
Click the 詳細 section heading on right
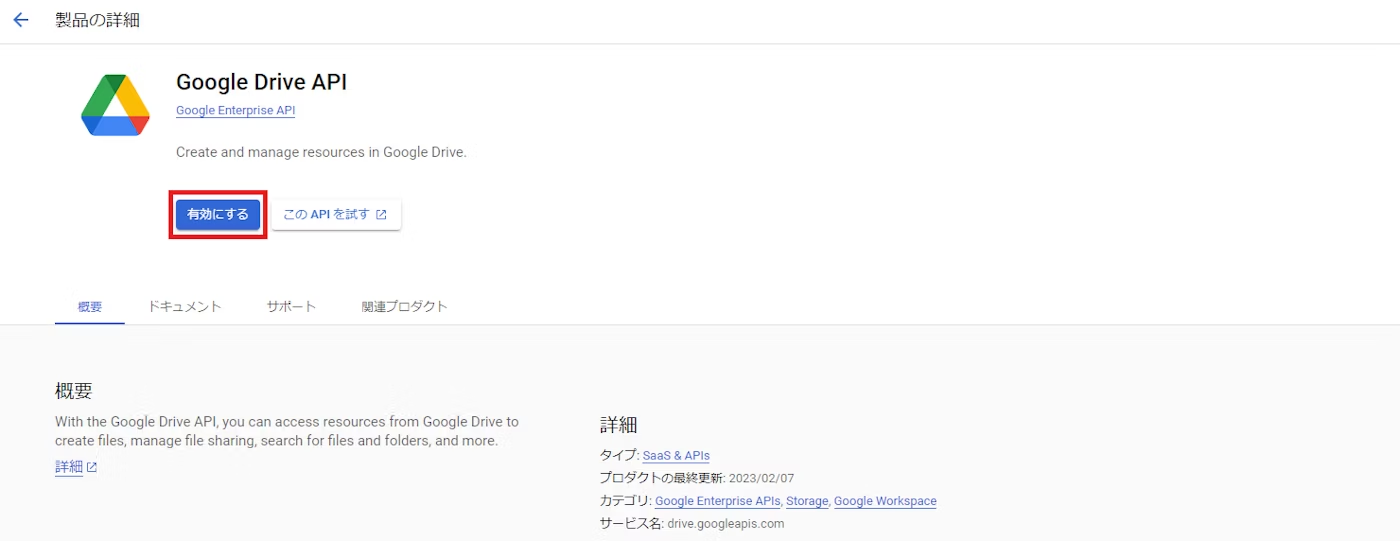pyautogui.click(x=619, y=425)
